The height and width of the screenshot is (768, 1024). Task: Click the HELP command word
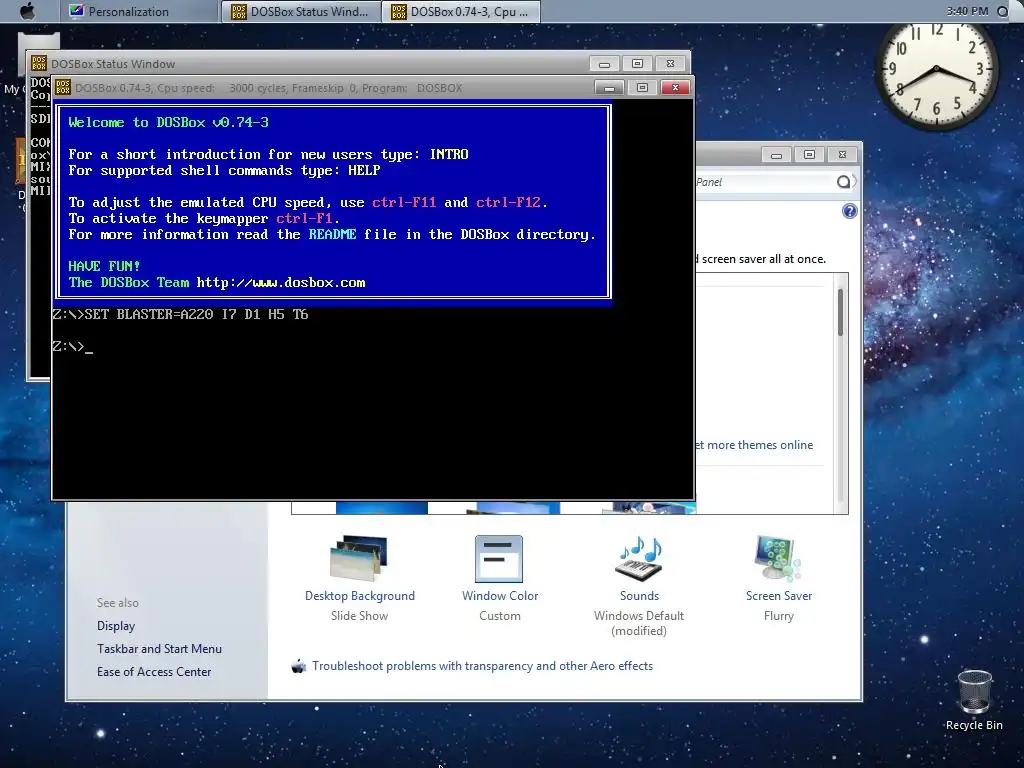(x=364, y=170)
